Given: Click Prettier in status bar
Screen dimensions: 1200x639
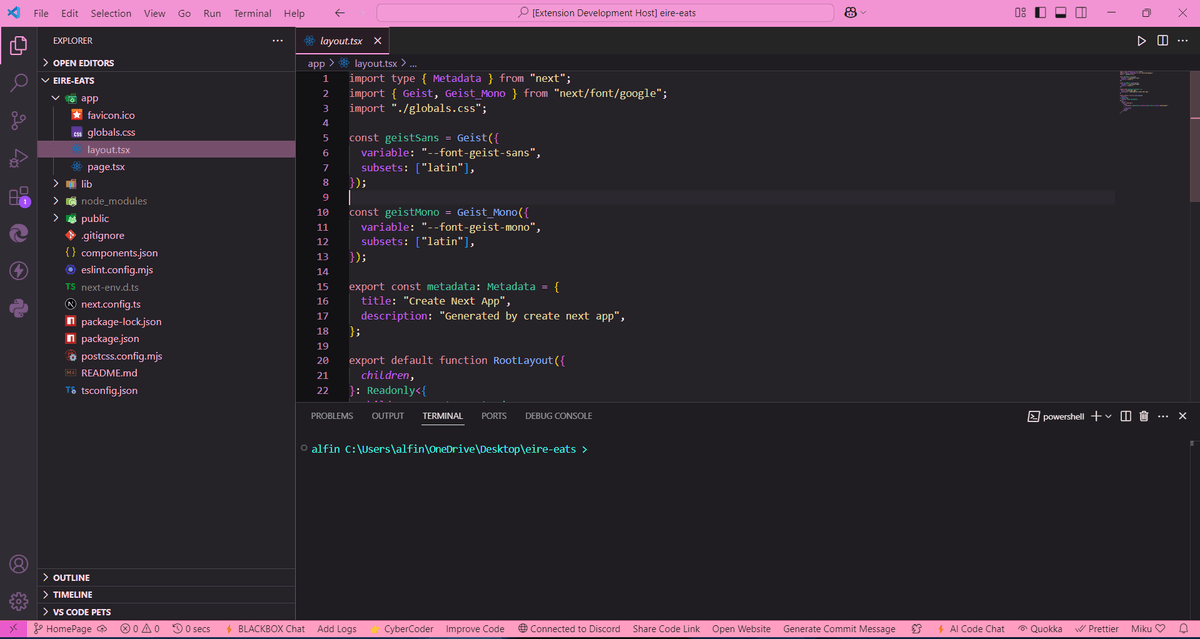Looking at the screenshot, I should tap(1097, 629).
